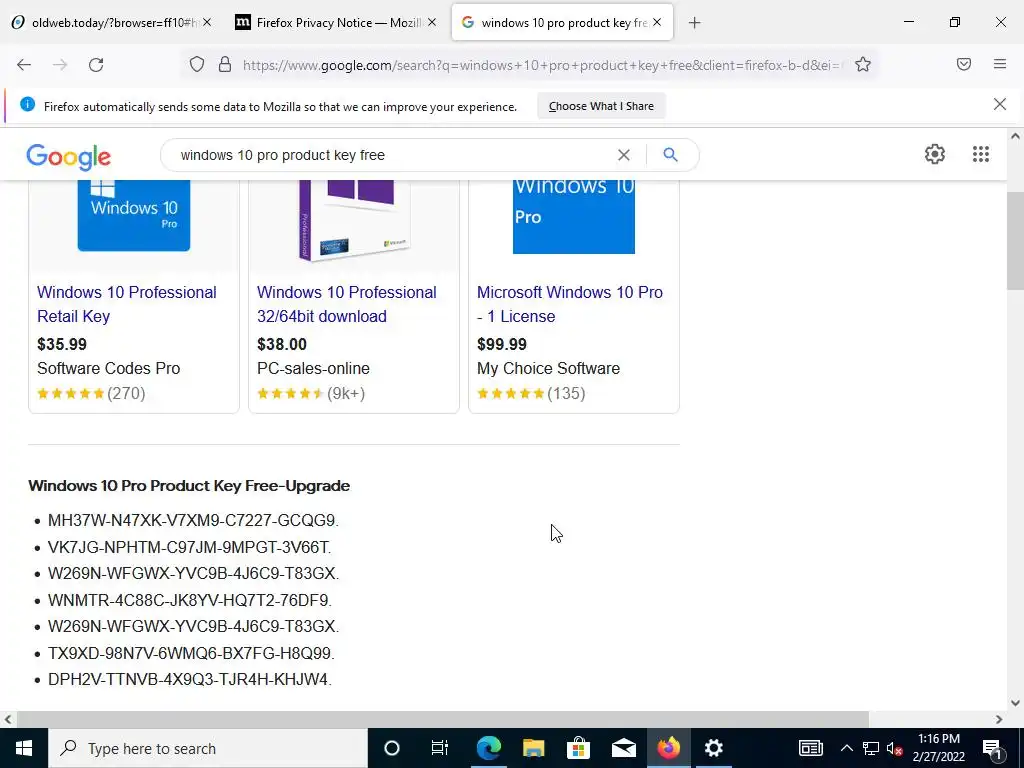Open Cortana circle in taskbar
The height and width of the screenshot is (768, 1024).
pyautogui.click(x=392, y=748)
